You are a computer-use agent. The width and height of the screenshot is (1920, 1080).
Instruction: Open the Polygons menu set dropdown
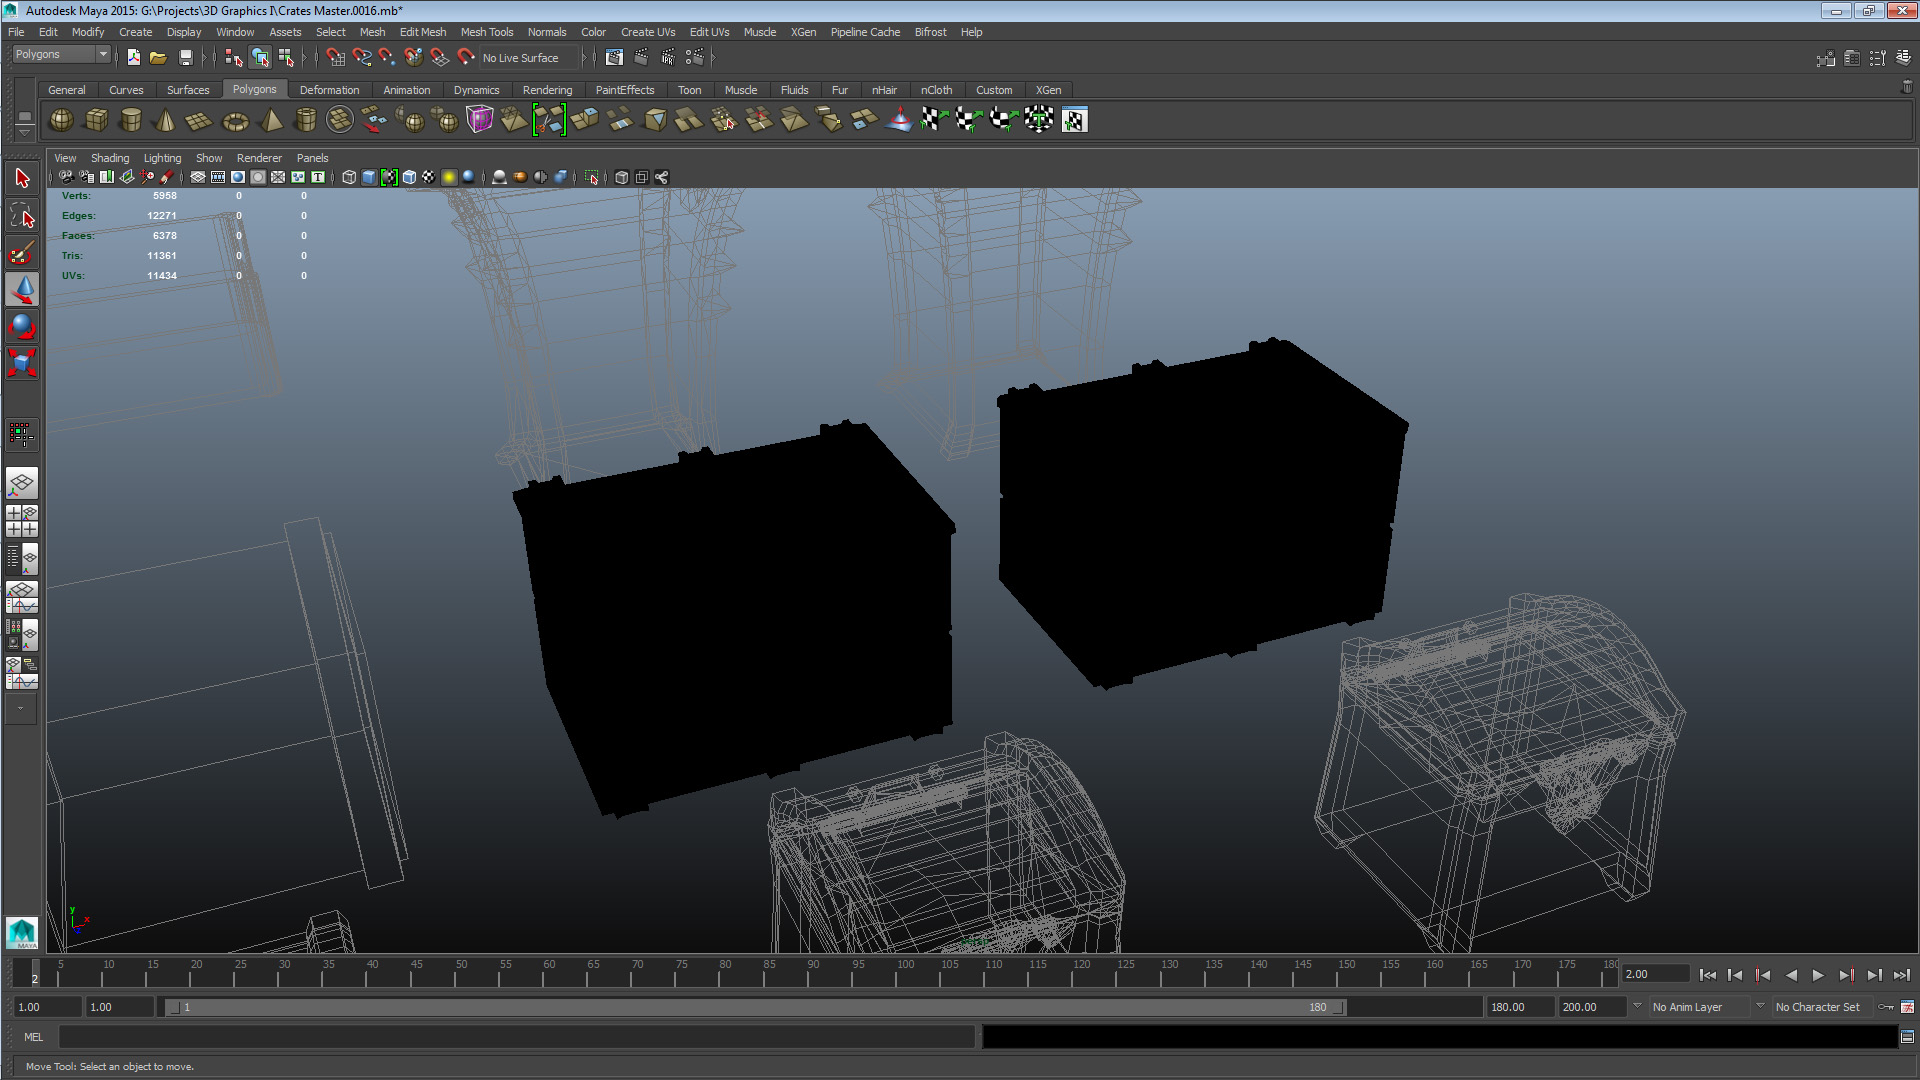click(60, 54)
